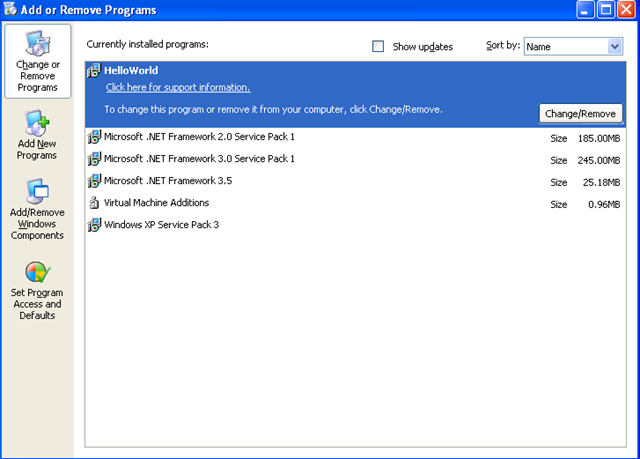Click the .NET Framework 2.0 SP1 icon

(x=94, y=136)
